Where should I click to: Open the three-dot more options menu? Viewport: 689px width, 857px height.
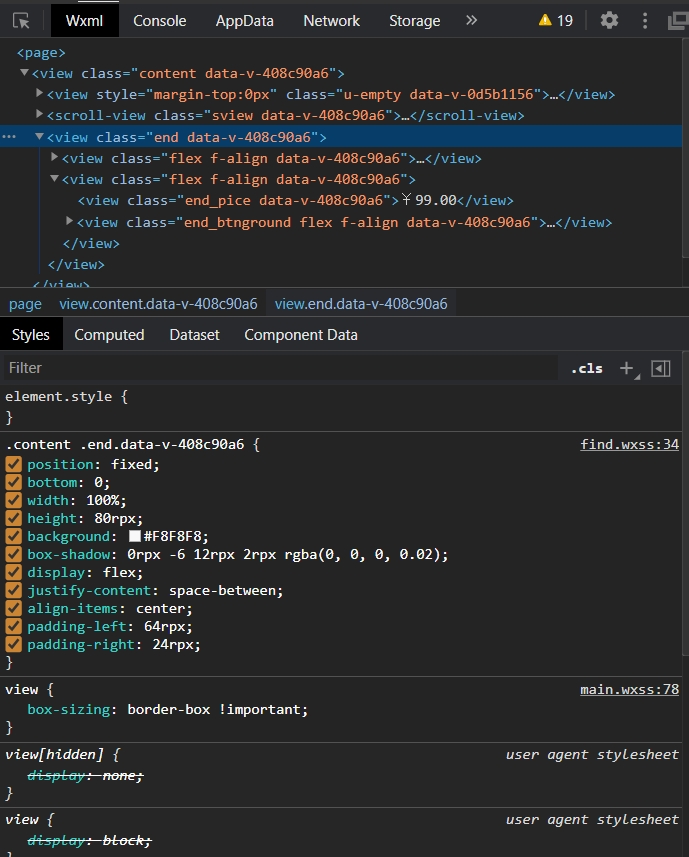645,21
